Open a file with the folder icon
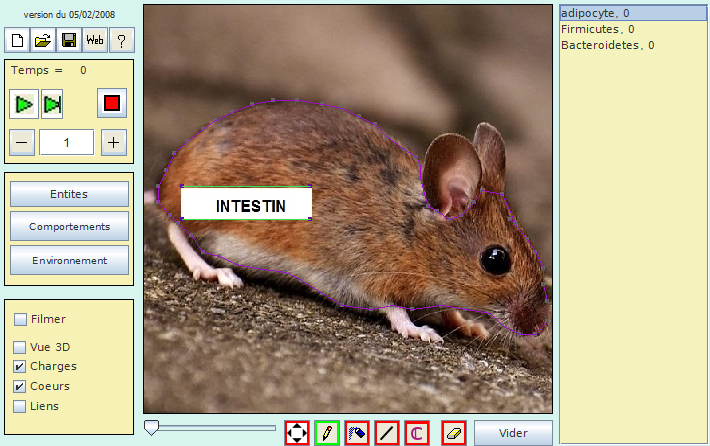710x446 pixels. coord(43,40)
